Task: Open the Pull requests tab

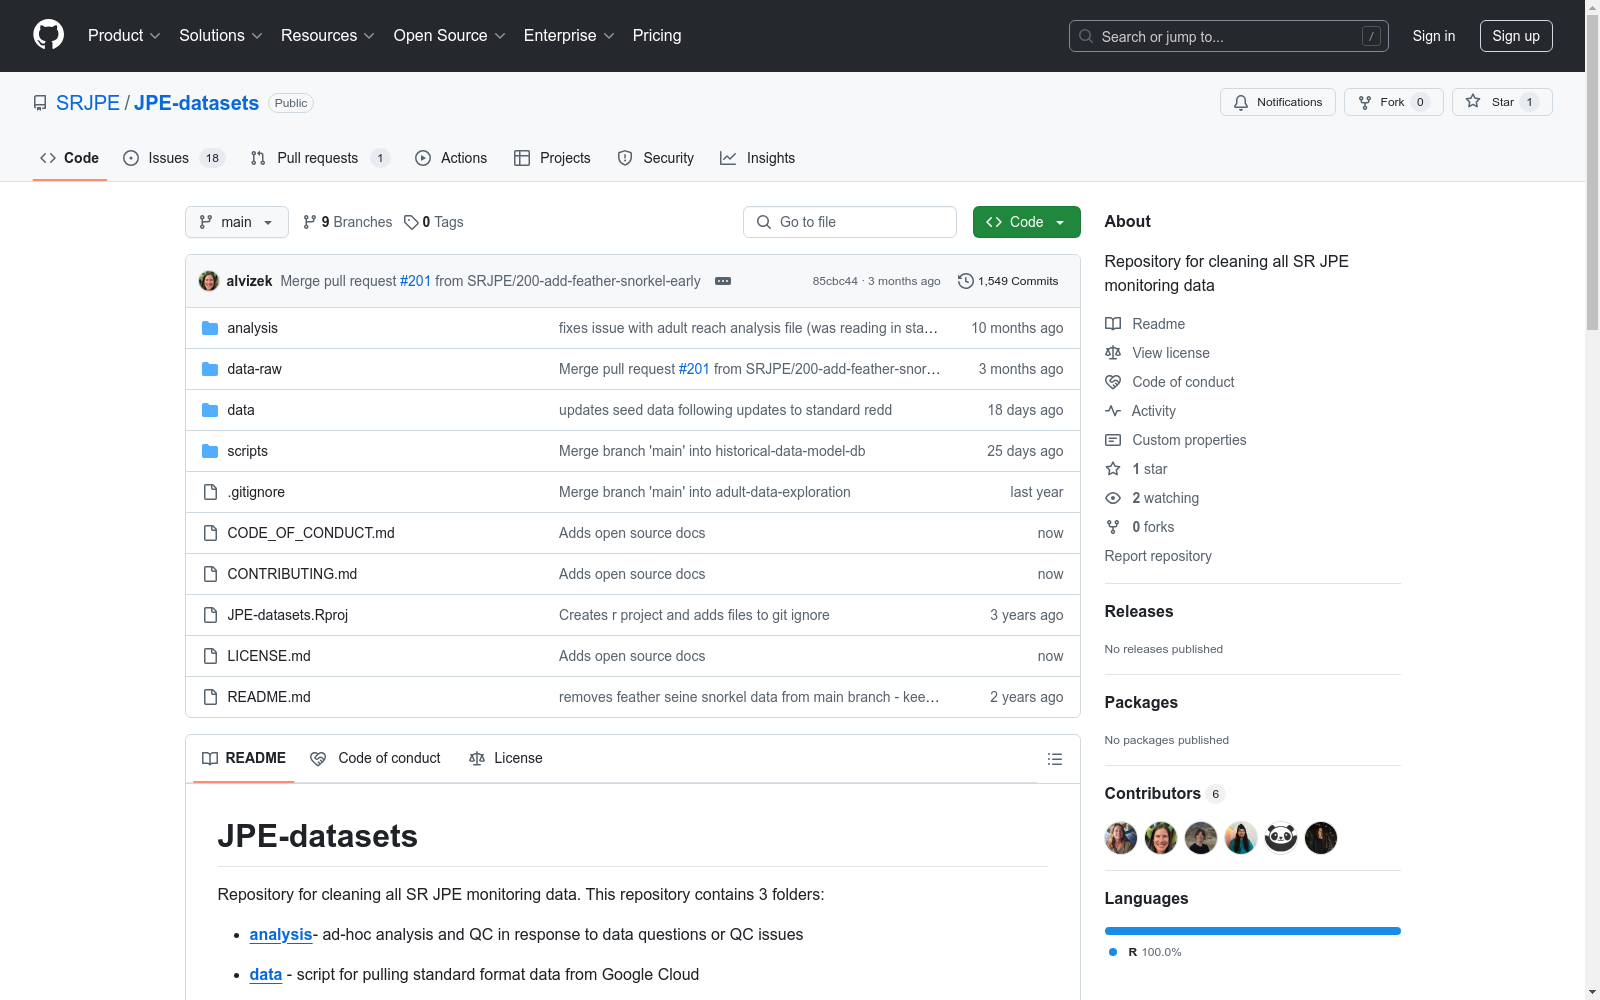Action: [x=320, y=158]
